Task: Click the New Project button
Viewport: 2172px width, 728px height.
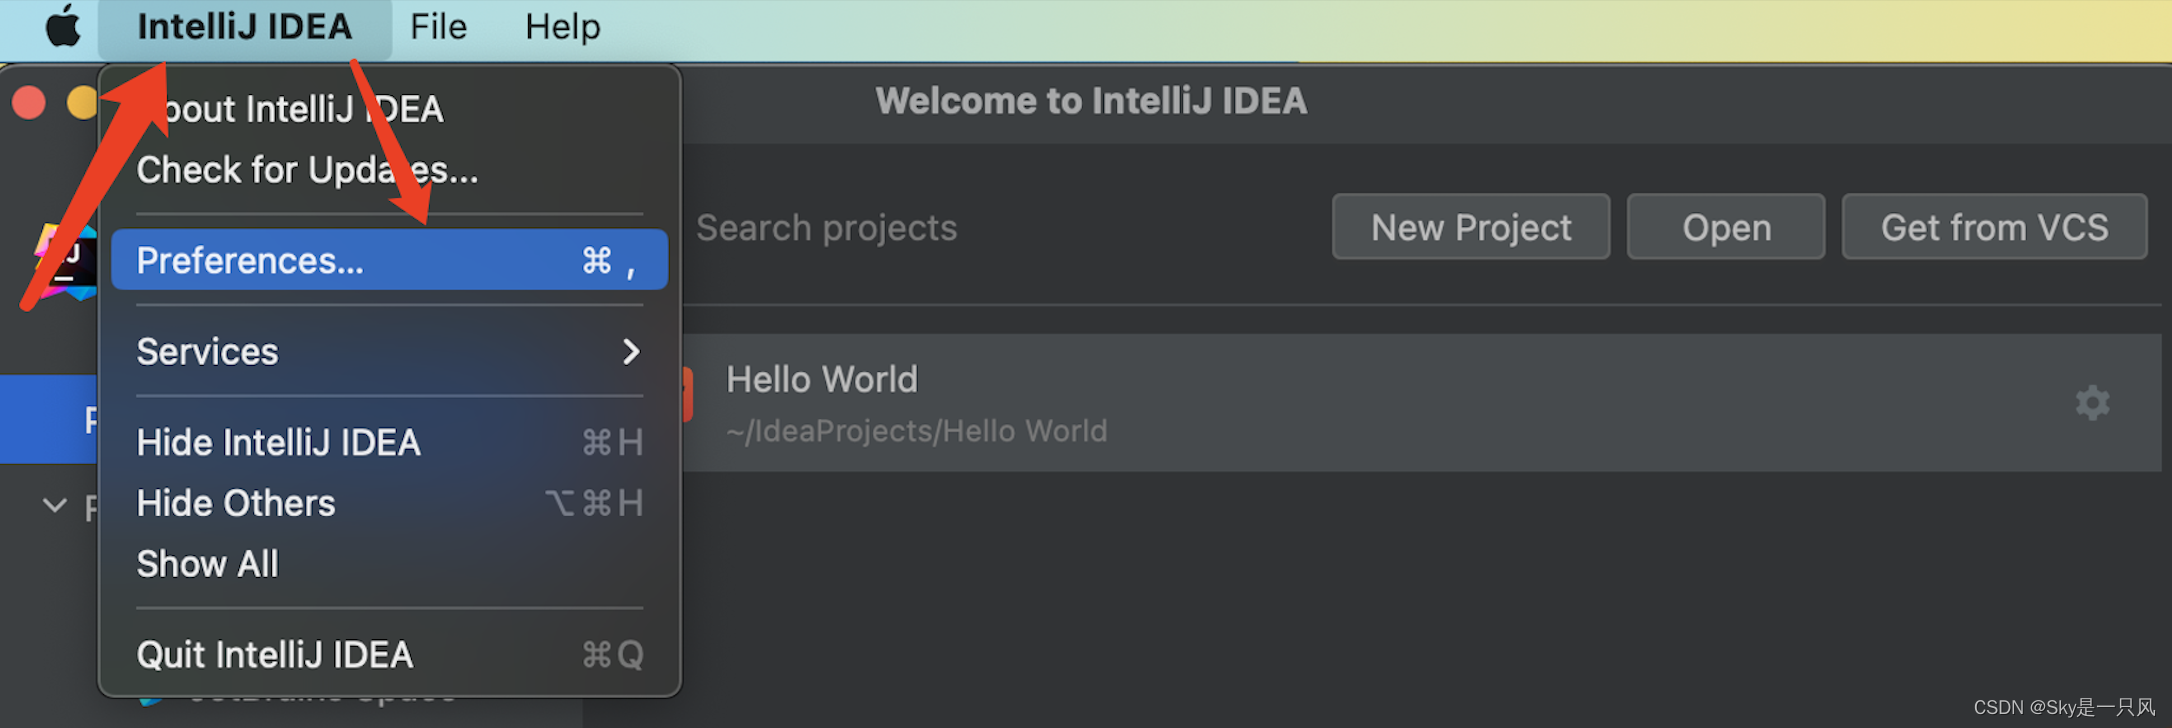Action: (x=1471, y=228)
